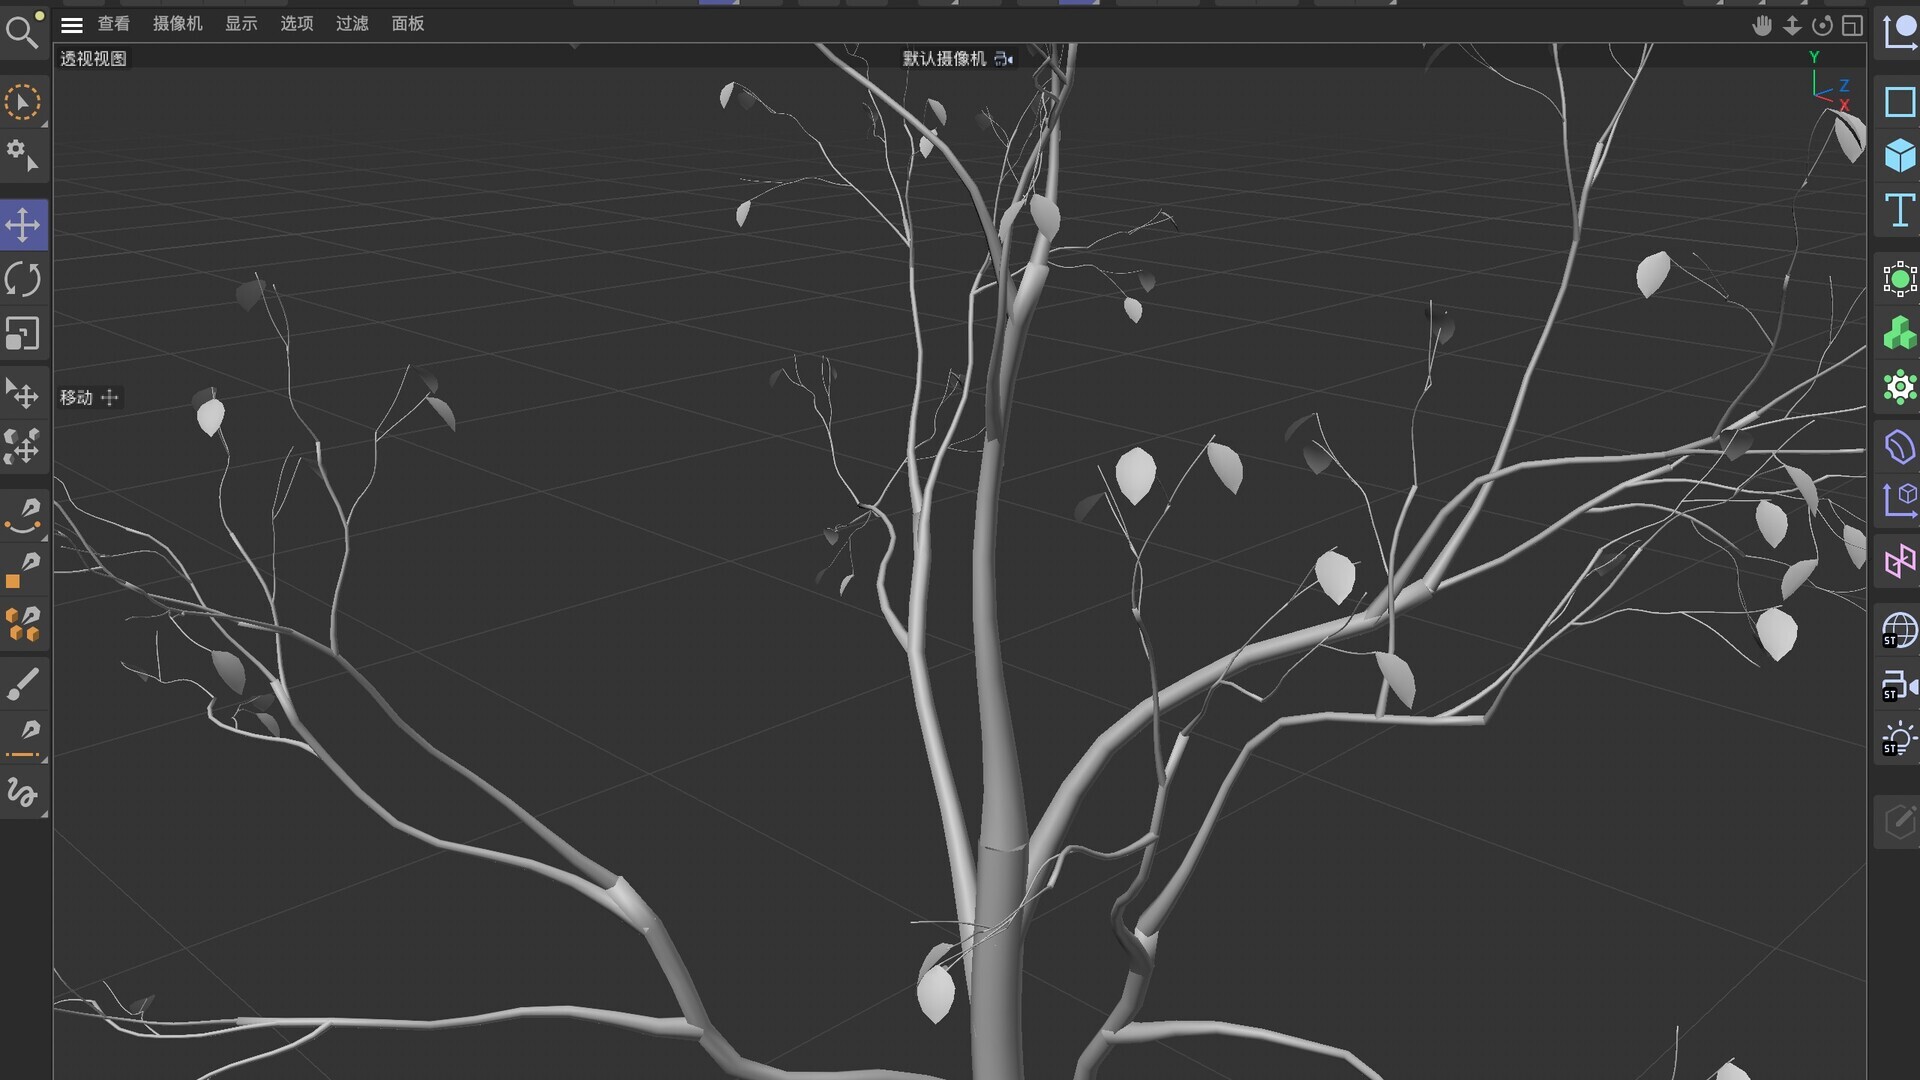Click the 默认摄像机 camera label
Screen dimensions: 1920x1080
[944, 58]
